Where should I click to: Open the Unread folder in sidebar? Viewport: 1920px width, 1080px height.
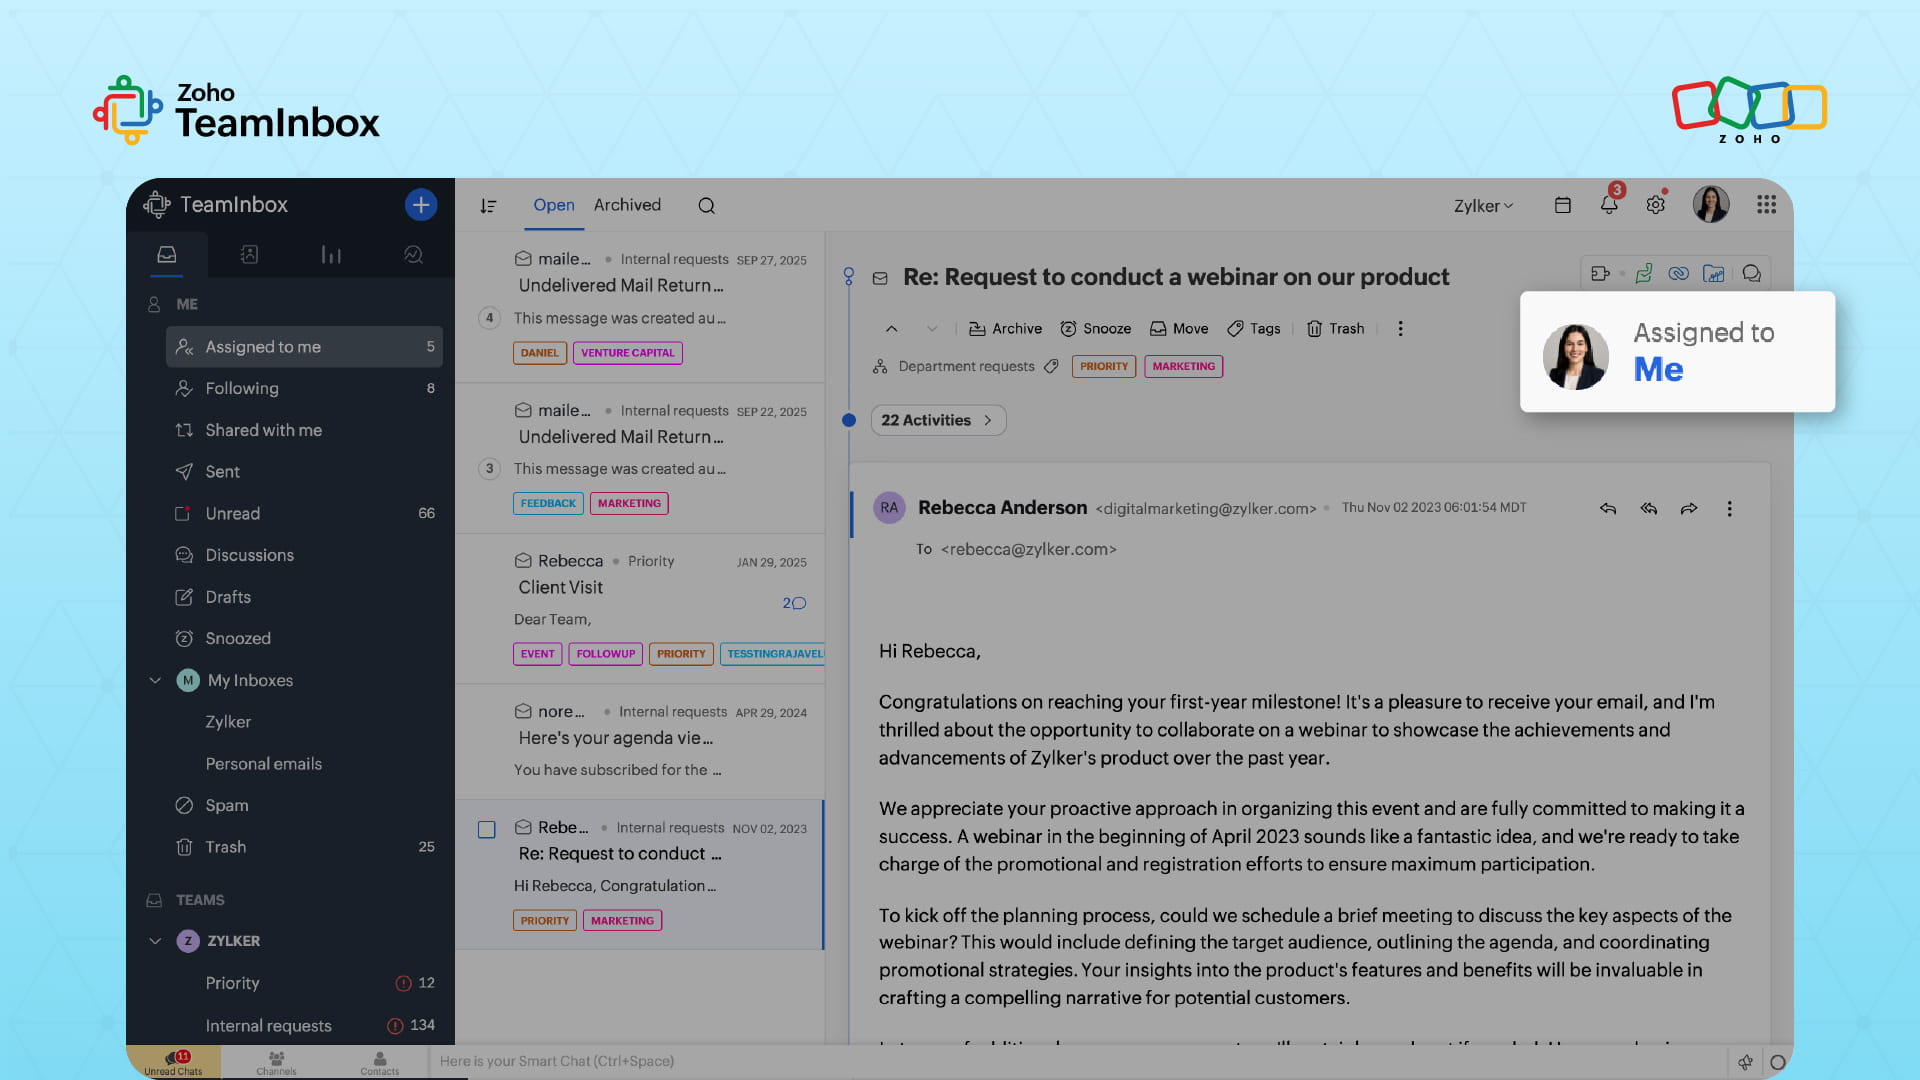tap(232, 513)
